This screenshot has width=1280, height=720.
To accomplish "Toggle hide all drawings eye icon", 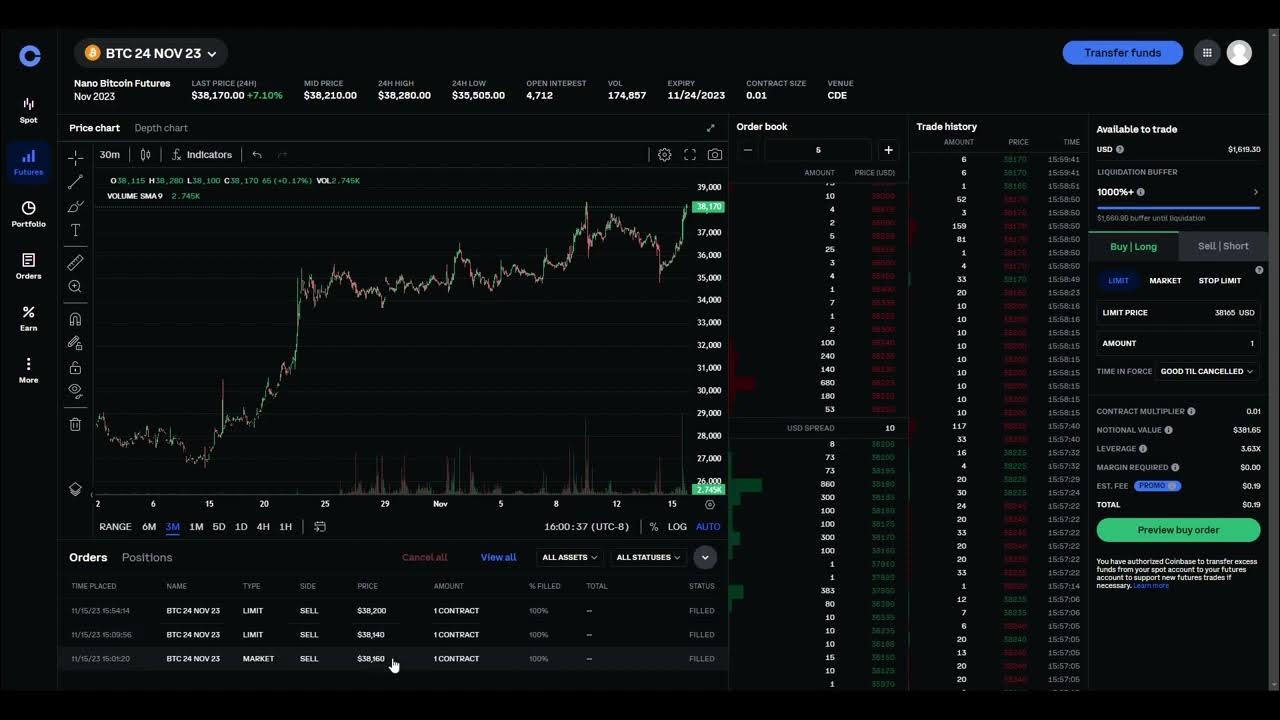I will coord(75,391).
